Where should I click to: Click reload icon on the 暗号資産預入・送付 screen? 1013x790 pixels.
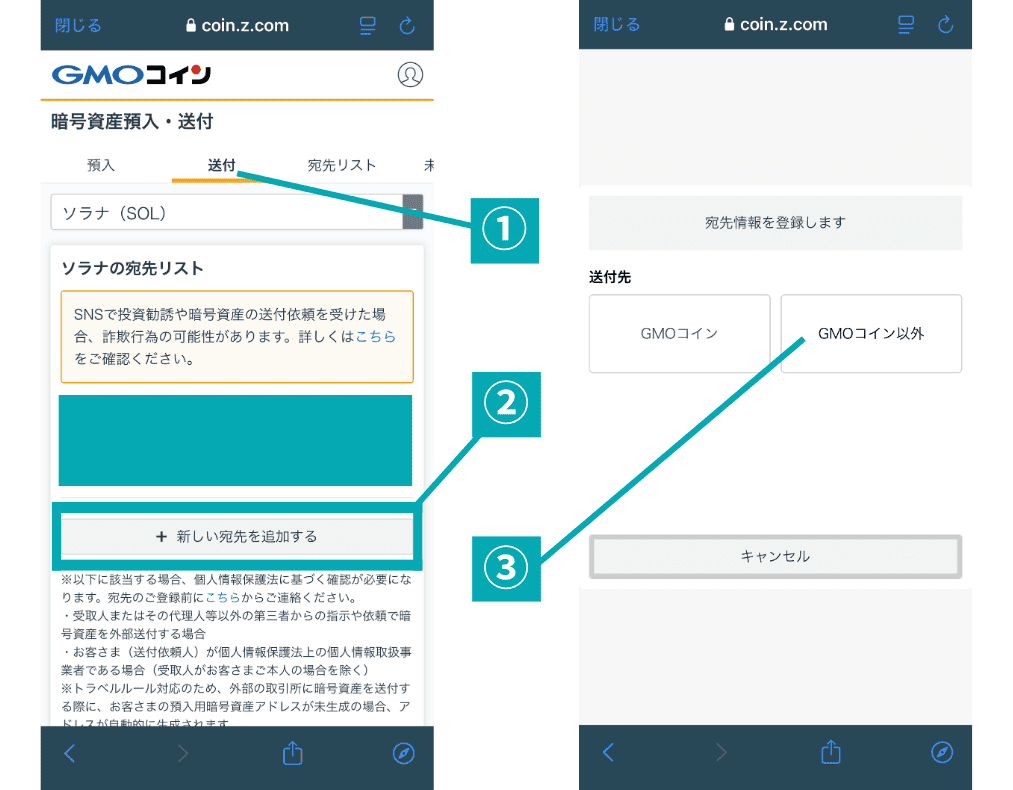(407, 26)
